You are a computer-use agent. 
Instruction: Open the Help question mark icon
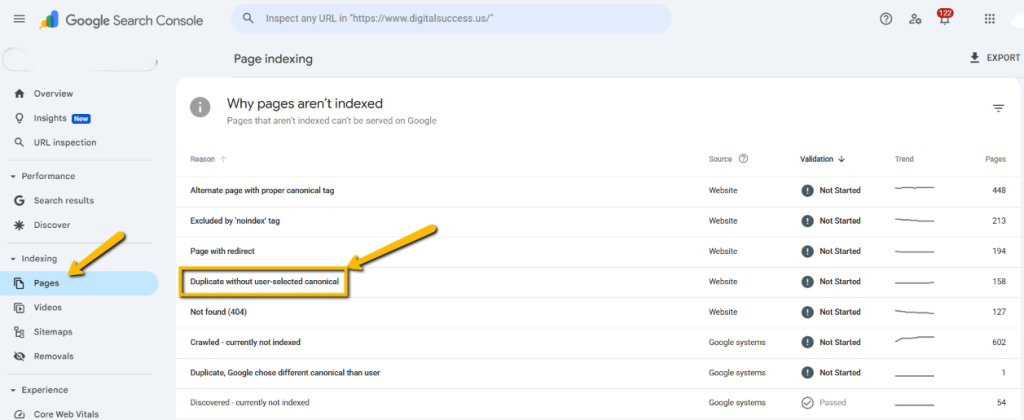886,19
